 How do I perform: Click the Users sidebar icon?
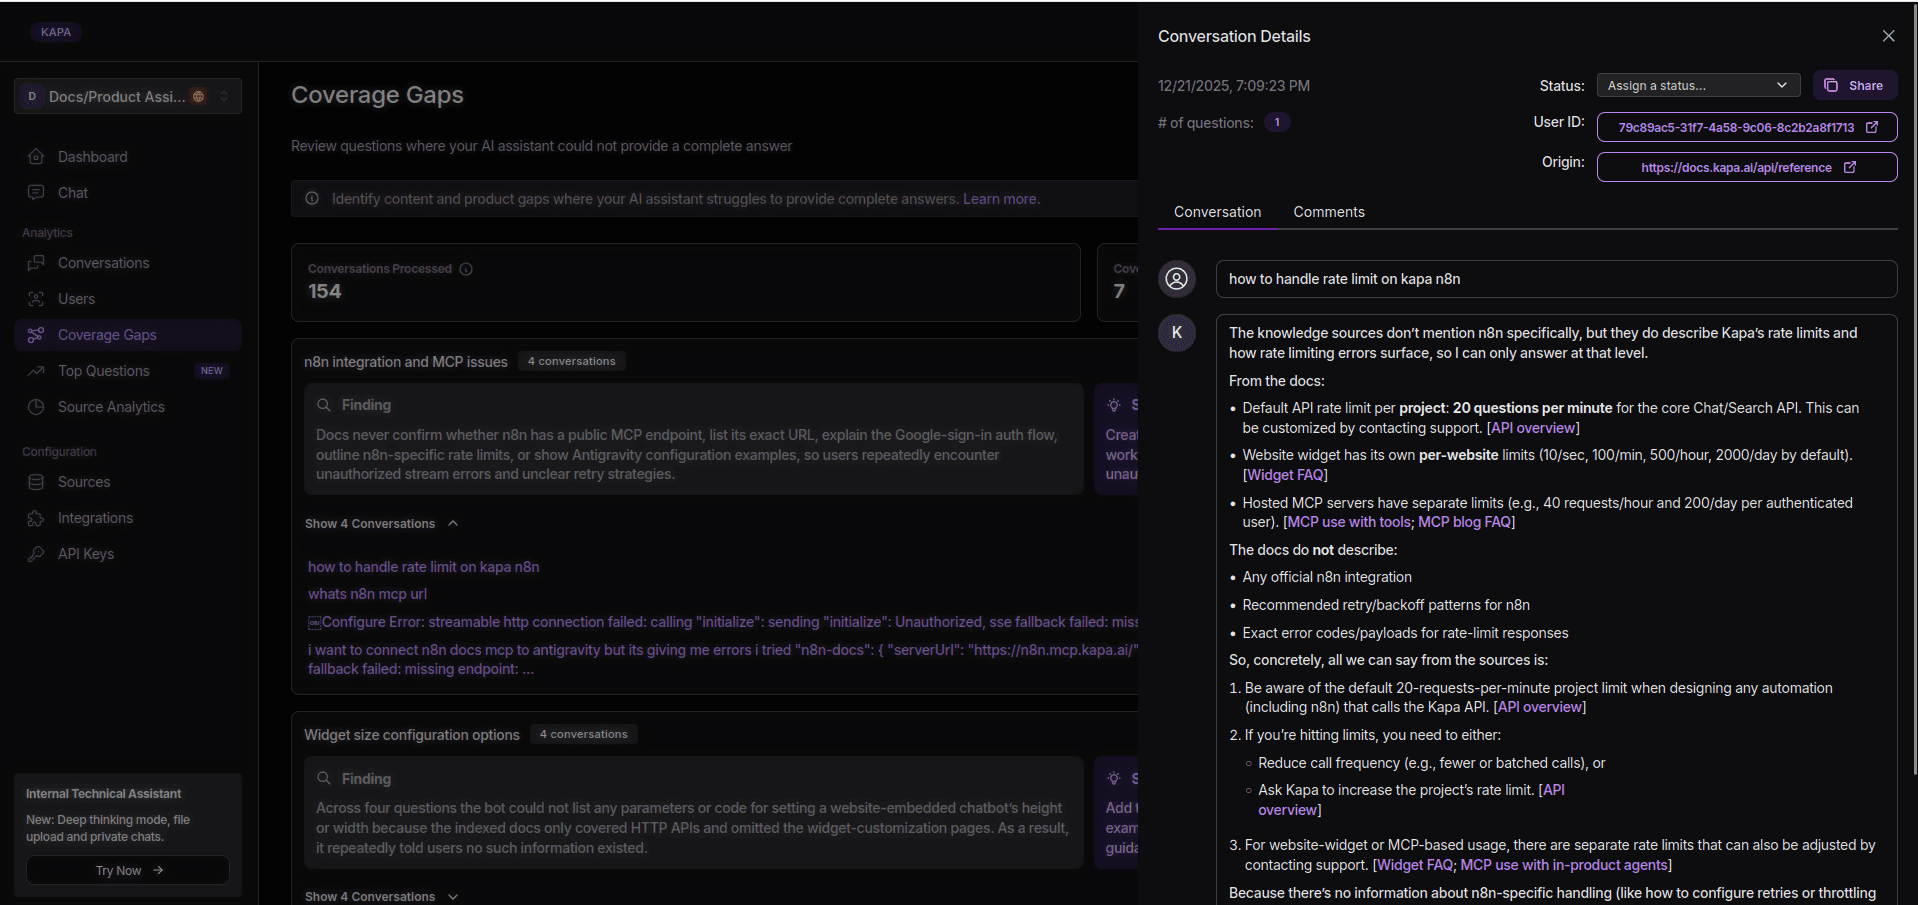coord(36,299)
